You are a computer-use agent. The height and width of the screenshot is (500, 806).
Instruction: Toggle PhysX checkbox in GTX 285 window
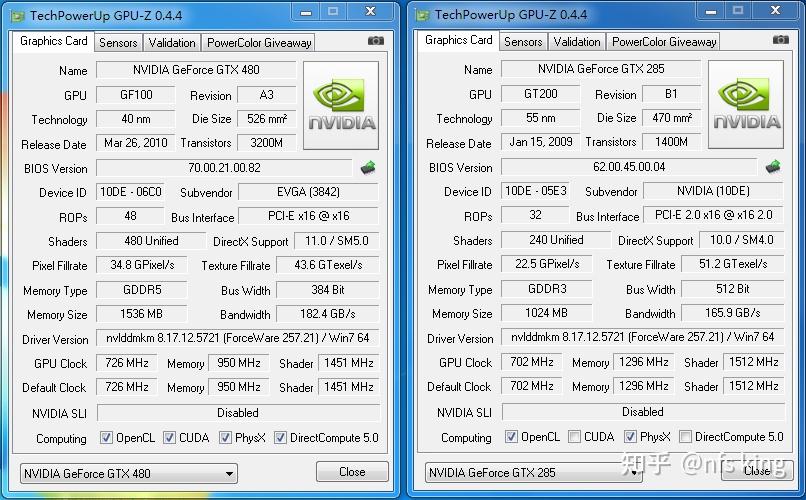point(630,437)
